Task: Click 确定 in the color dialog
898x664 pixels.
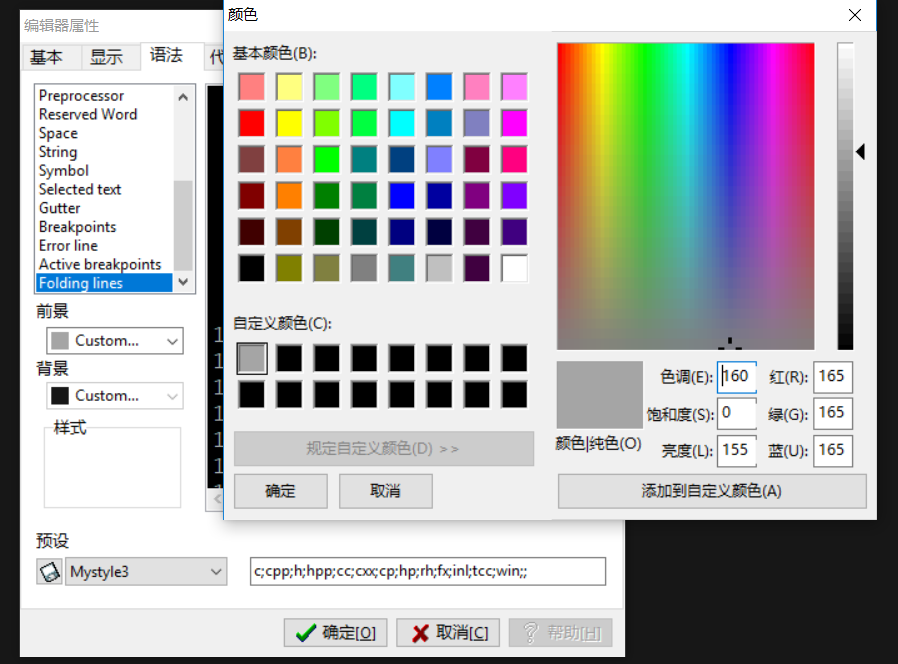Action: pyautogui.click(x=280, y=491)
